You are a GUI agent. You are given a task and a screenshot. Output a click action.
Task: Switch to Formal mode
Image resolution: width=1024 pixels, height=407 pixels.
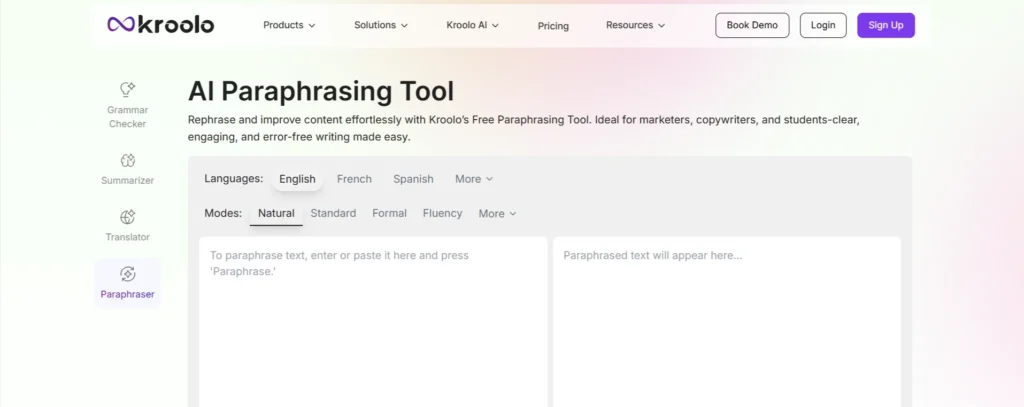tap(389, 214)
